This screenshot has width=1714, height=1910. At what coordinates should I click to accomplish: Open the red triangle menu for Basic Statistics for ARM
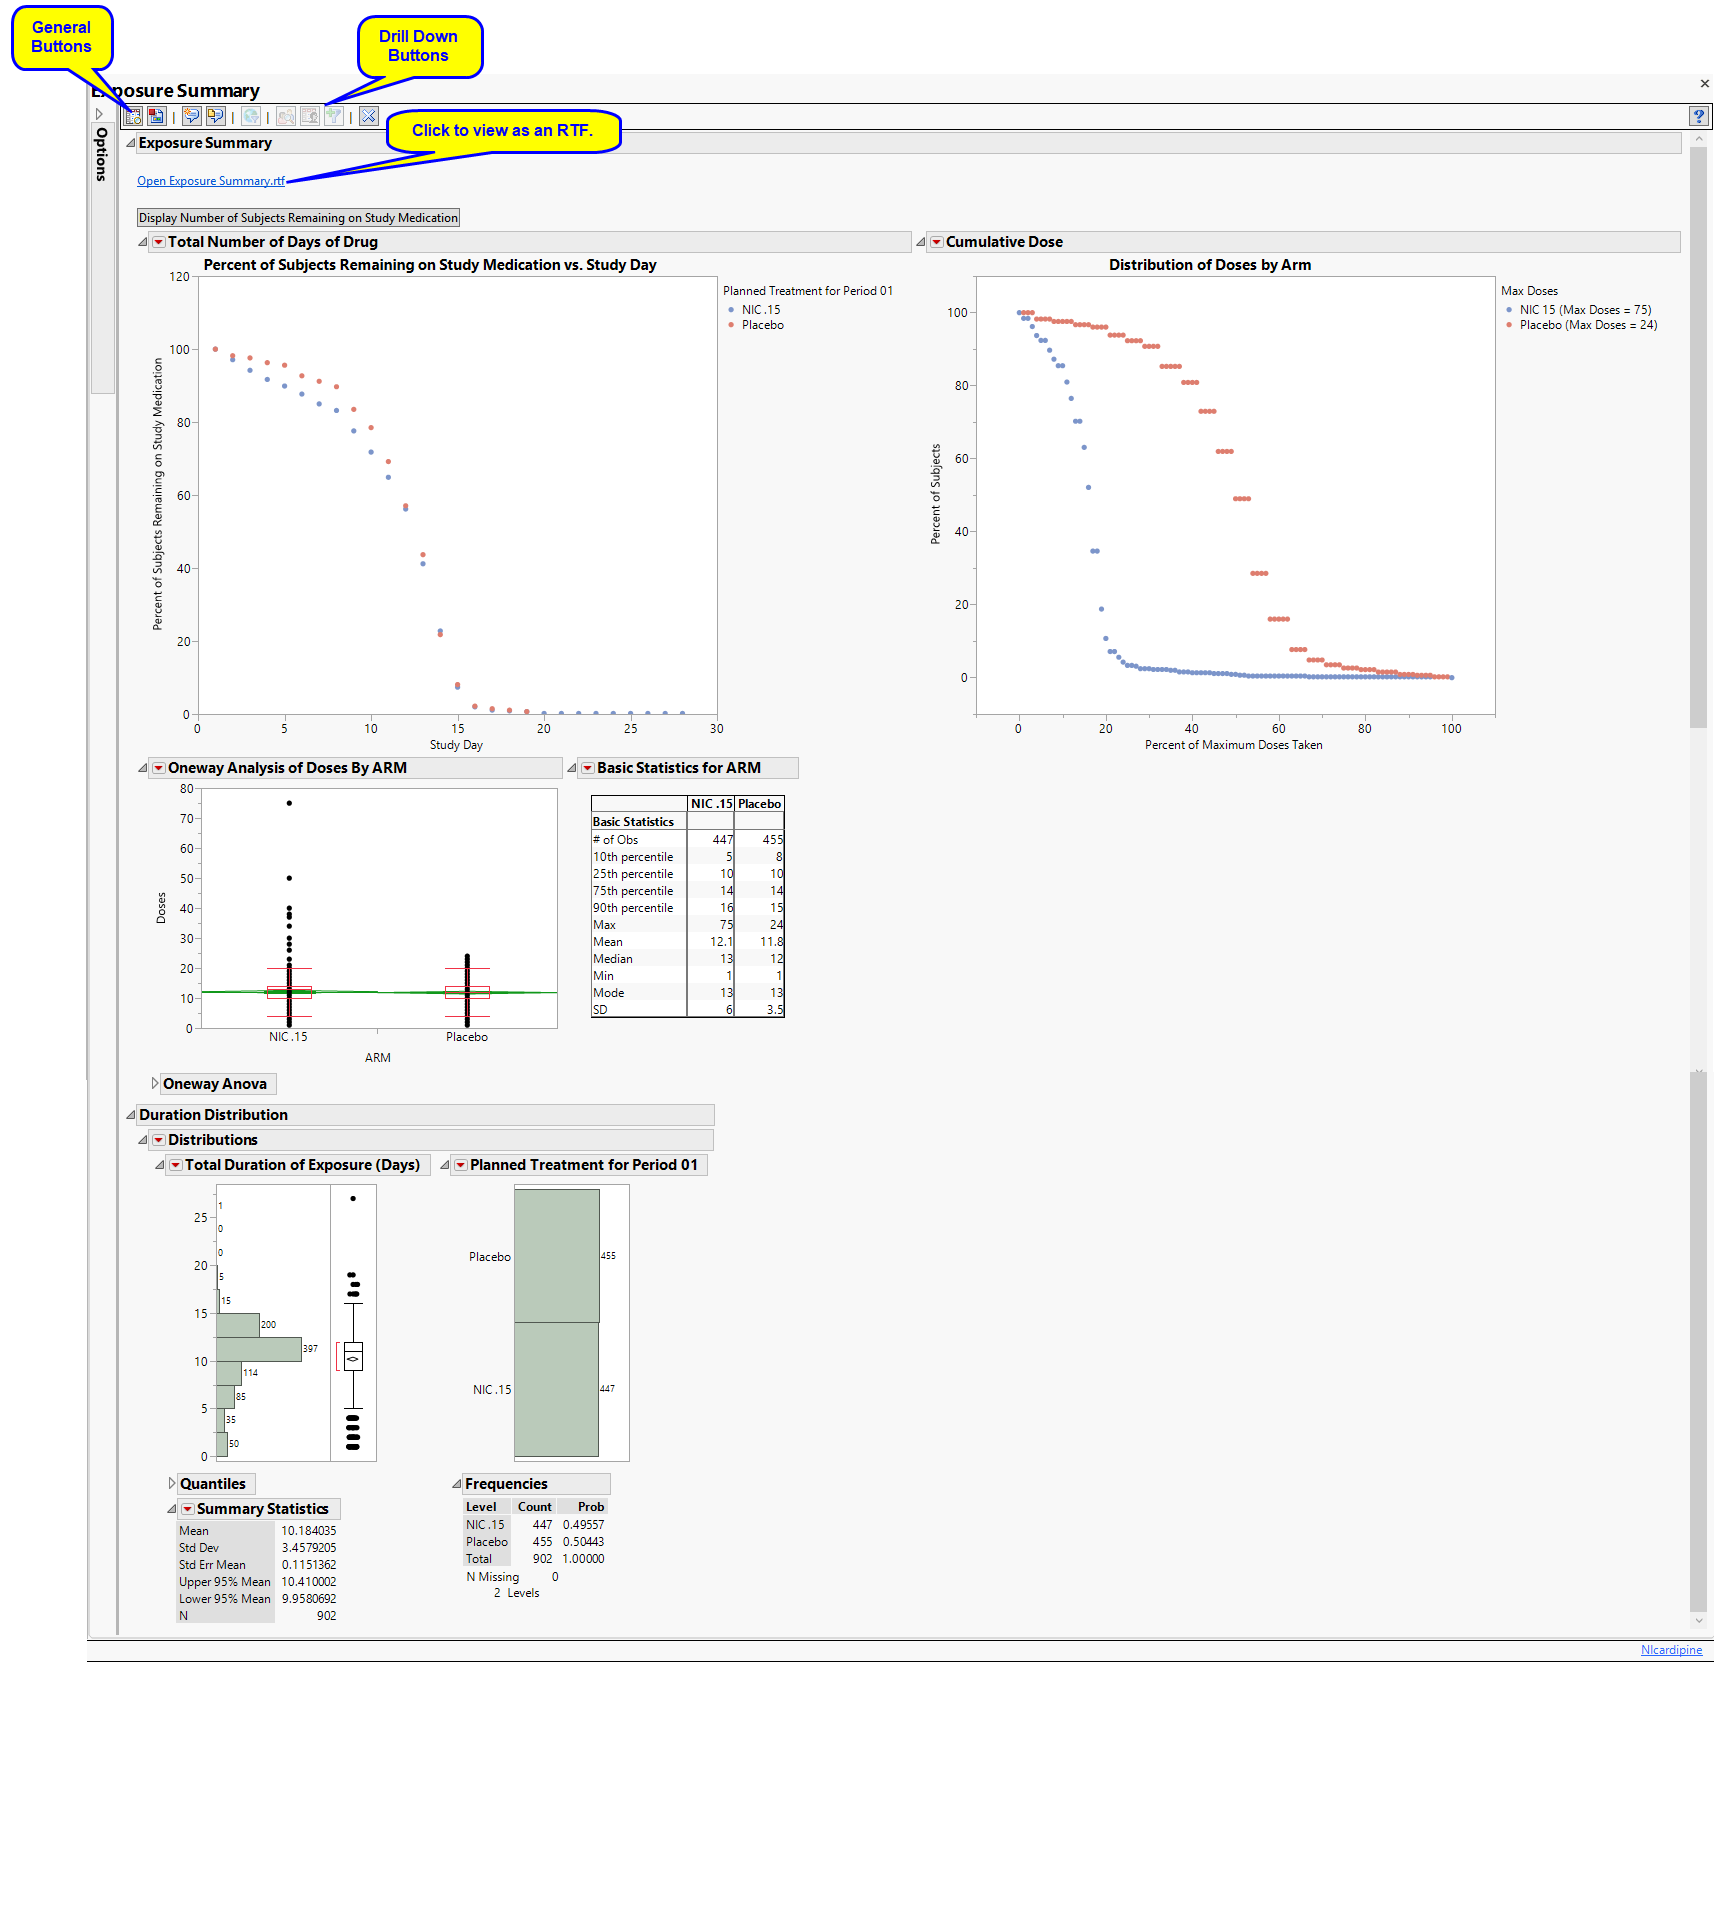tap(587, 768)
